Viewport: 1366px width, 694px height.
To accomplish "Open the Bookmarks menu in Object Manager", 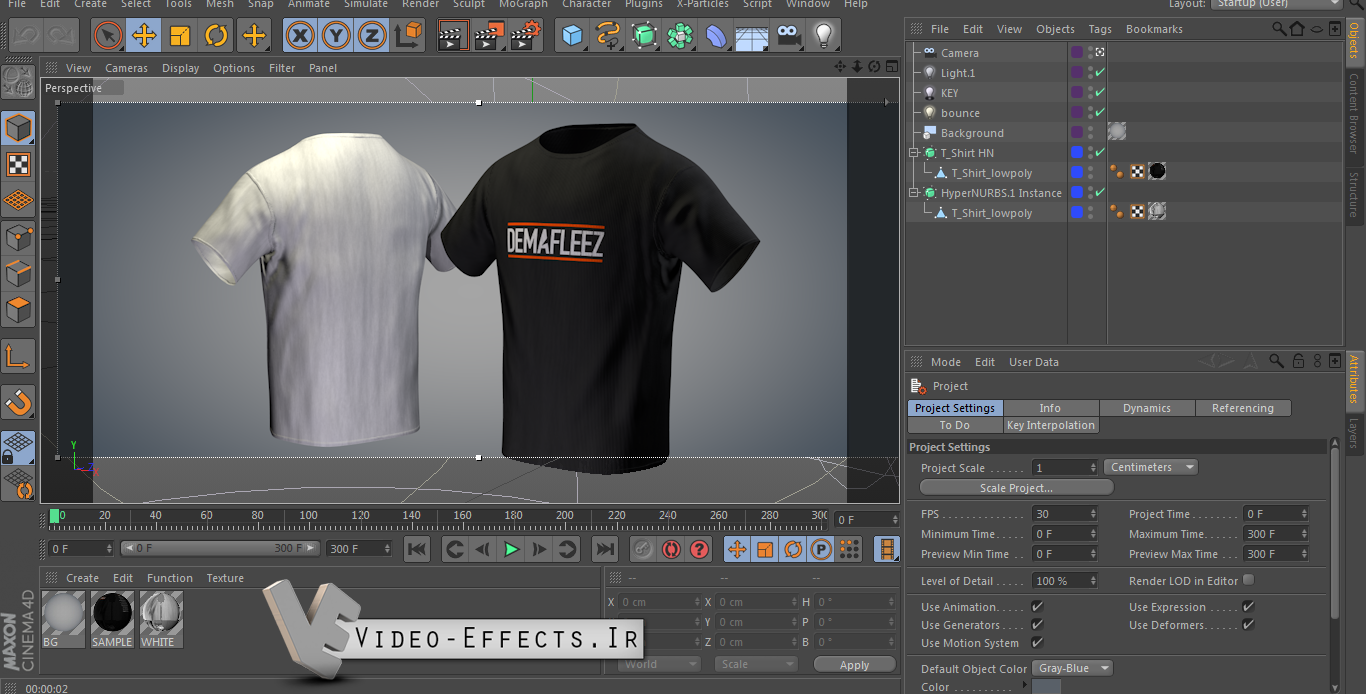I will [x=1154, y=29].
